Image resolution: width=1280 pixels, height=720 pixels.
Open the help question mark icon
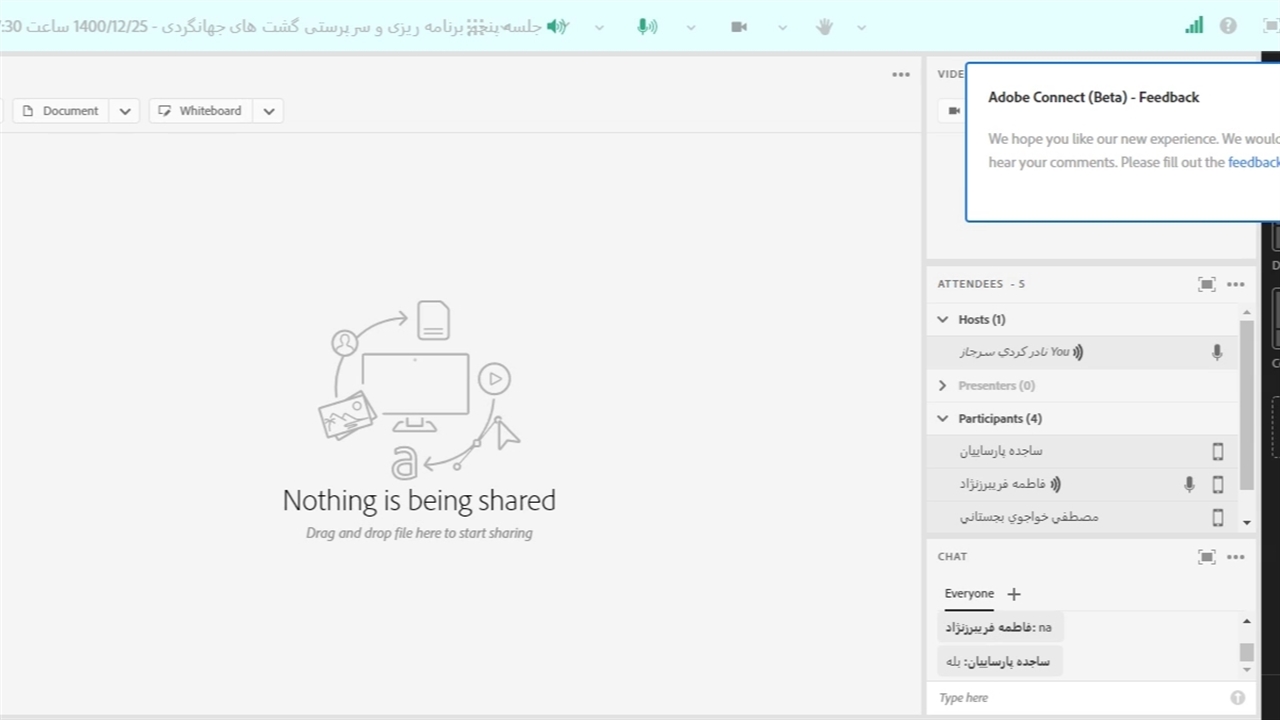point(1228,26)
